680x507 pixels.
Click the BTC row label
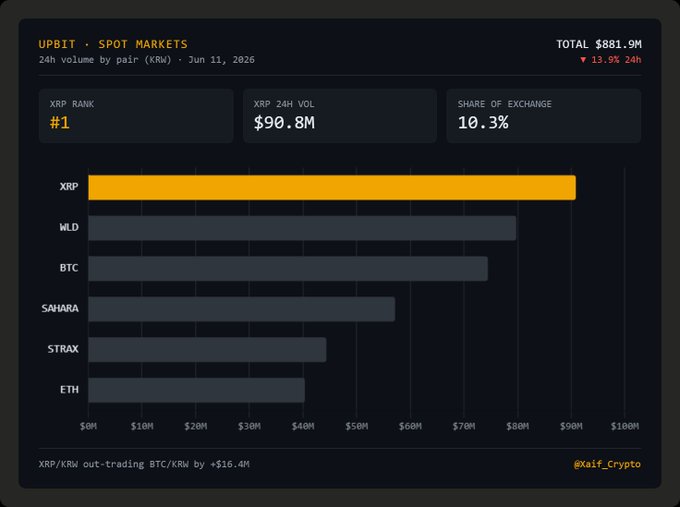pos(69,268)
